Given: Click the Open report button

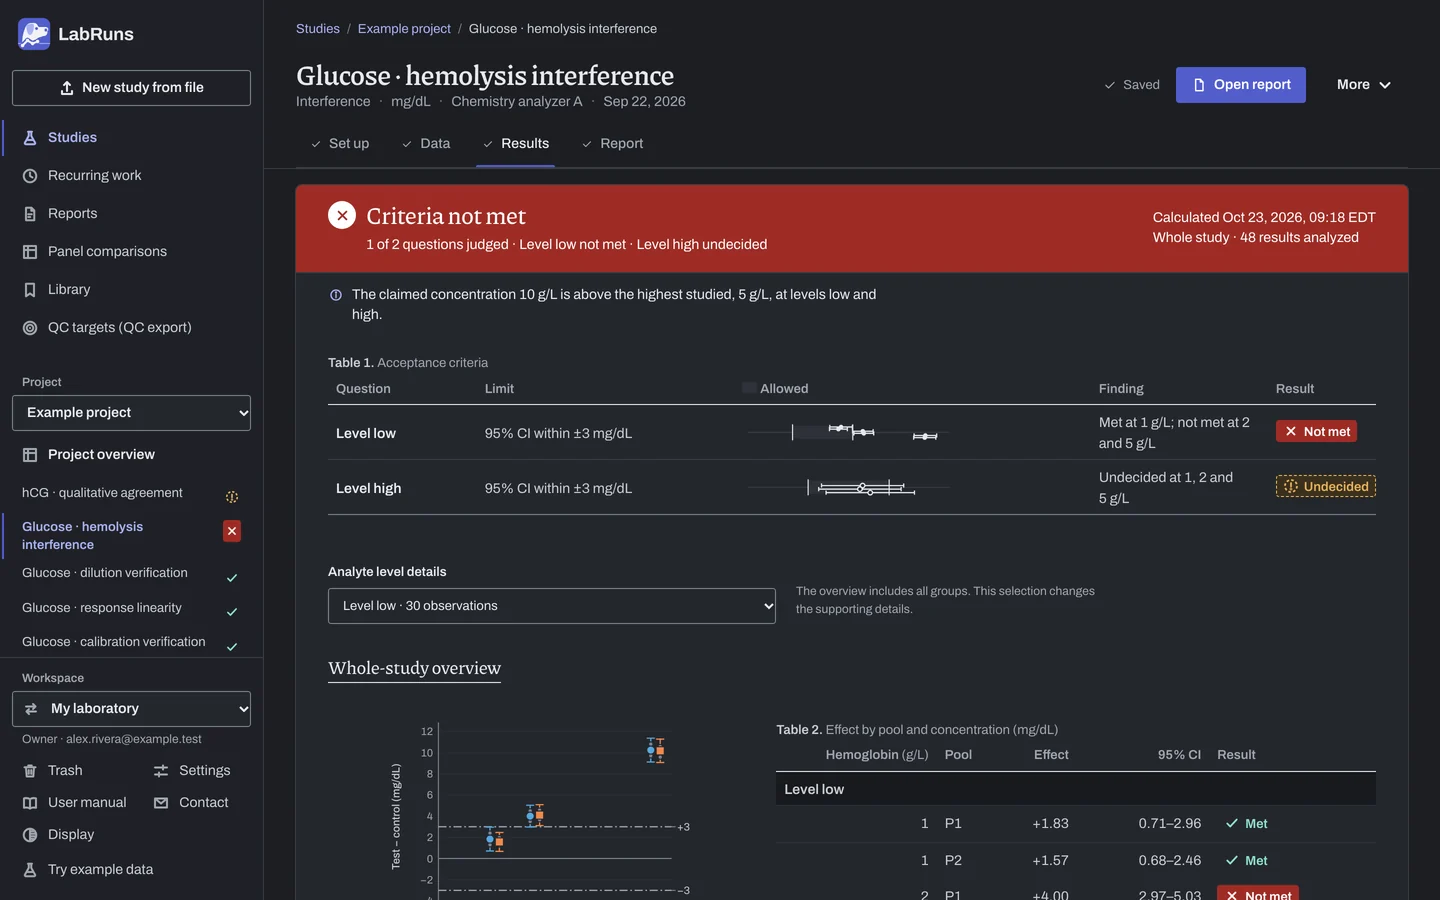Looking at the screenshot, I should tap(1241, 85).
